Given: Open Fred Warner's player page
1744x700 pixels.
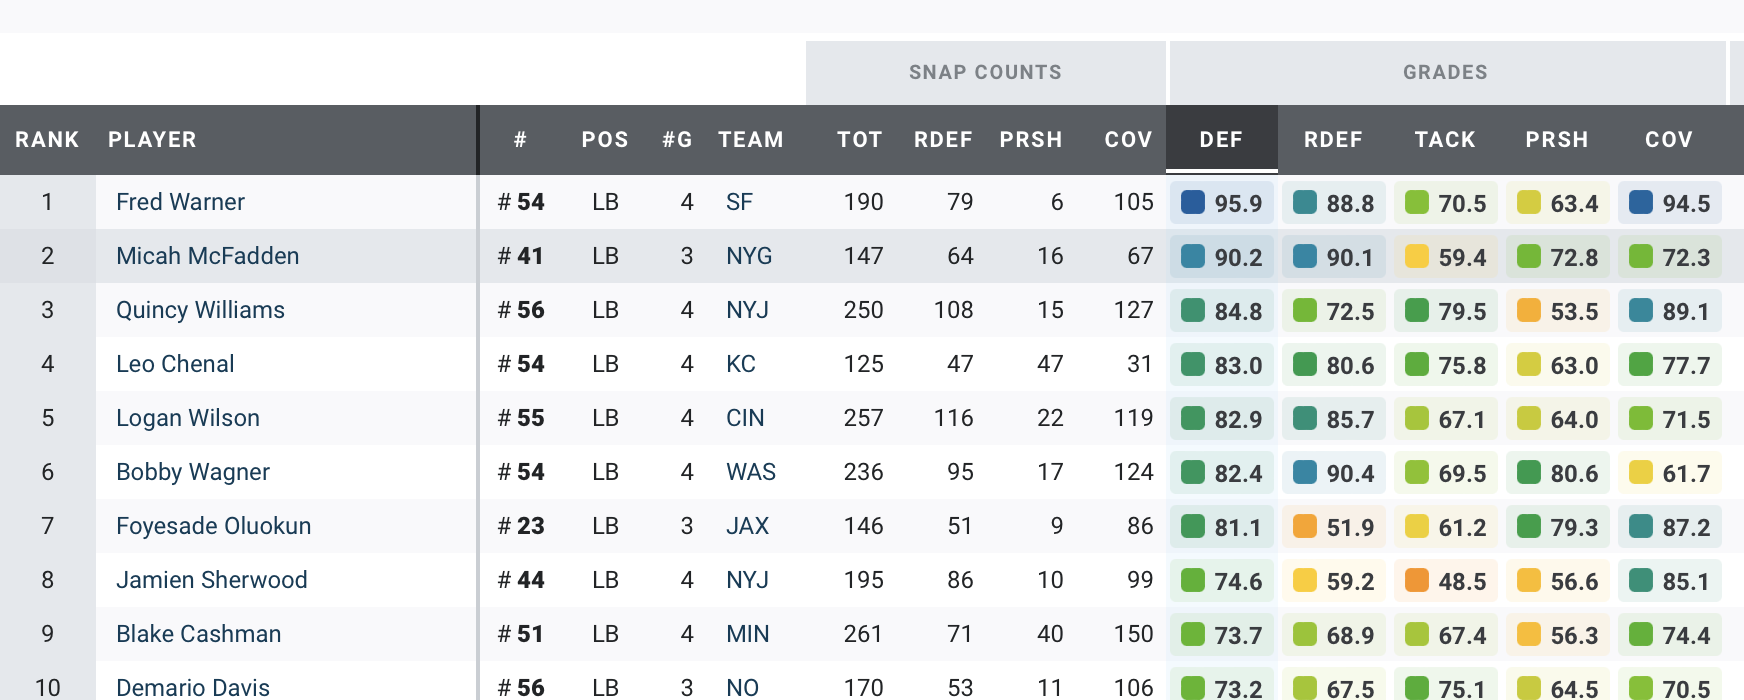Looking at the screenshot, I should (x=180, y=202).
